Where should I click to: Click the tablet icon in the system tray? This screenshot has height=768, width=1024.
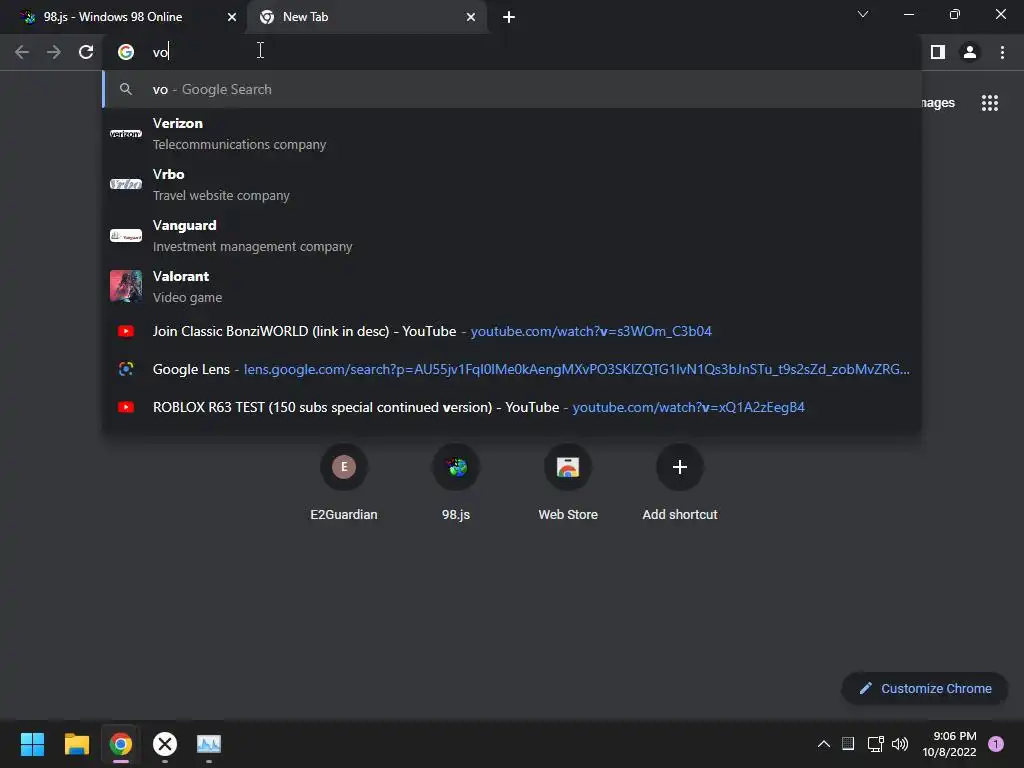(848, 744)
